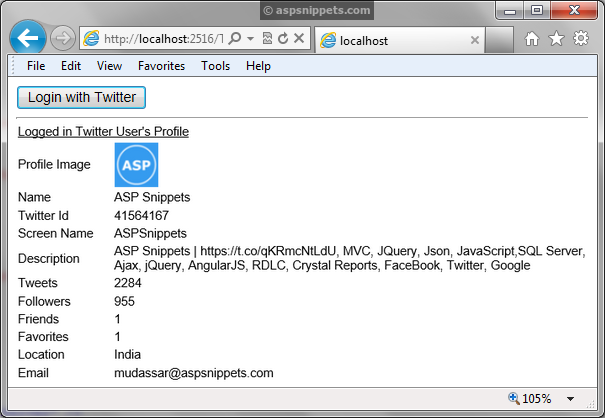605x418 pixels.
Task: Click the Login with Twitter button
Action: pos(81,97)
